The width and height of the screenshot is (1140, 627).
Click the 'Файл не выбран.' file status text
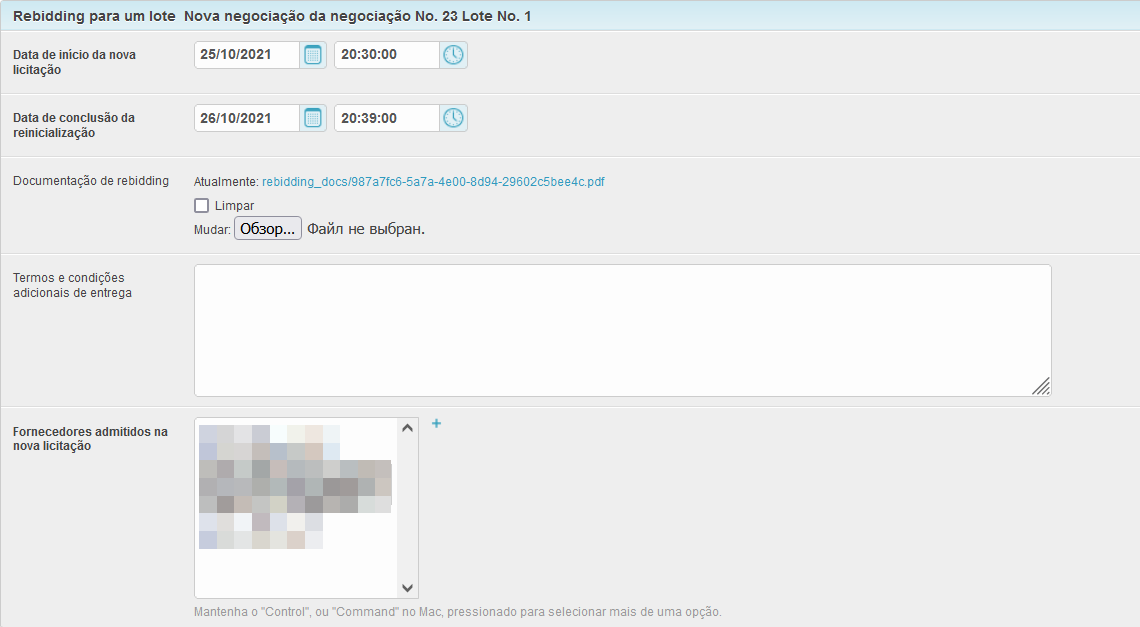tap(366, 229)
